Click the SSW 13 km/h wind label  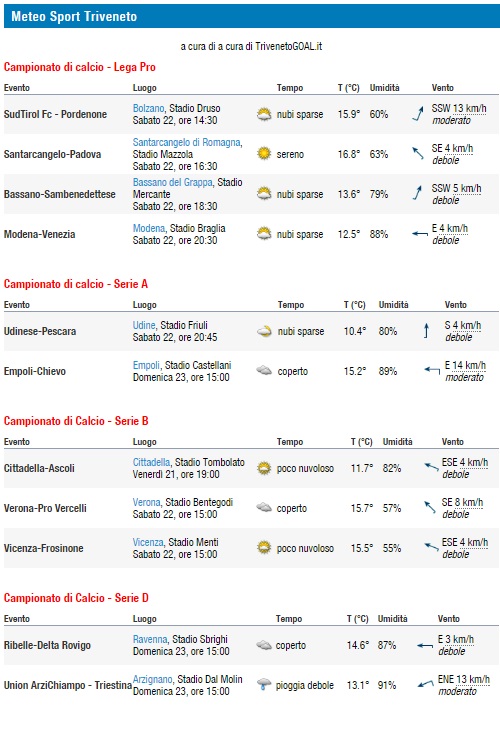(459, 109)
